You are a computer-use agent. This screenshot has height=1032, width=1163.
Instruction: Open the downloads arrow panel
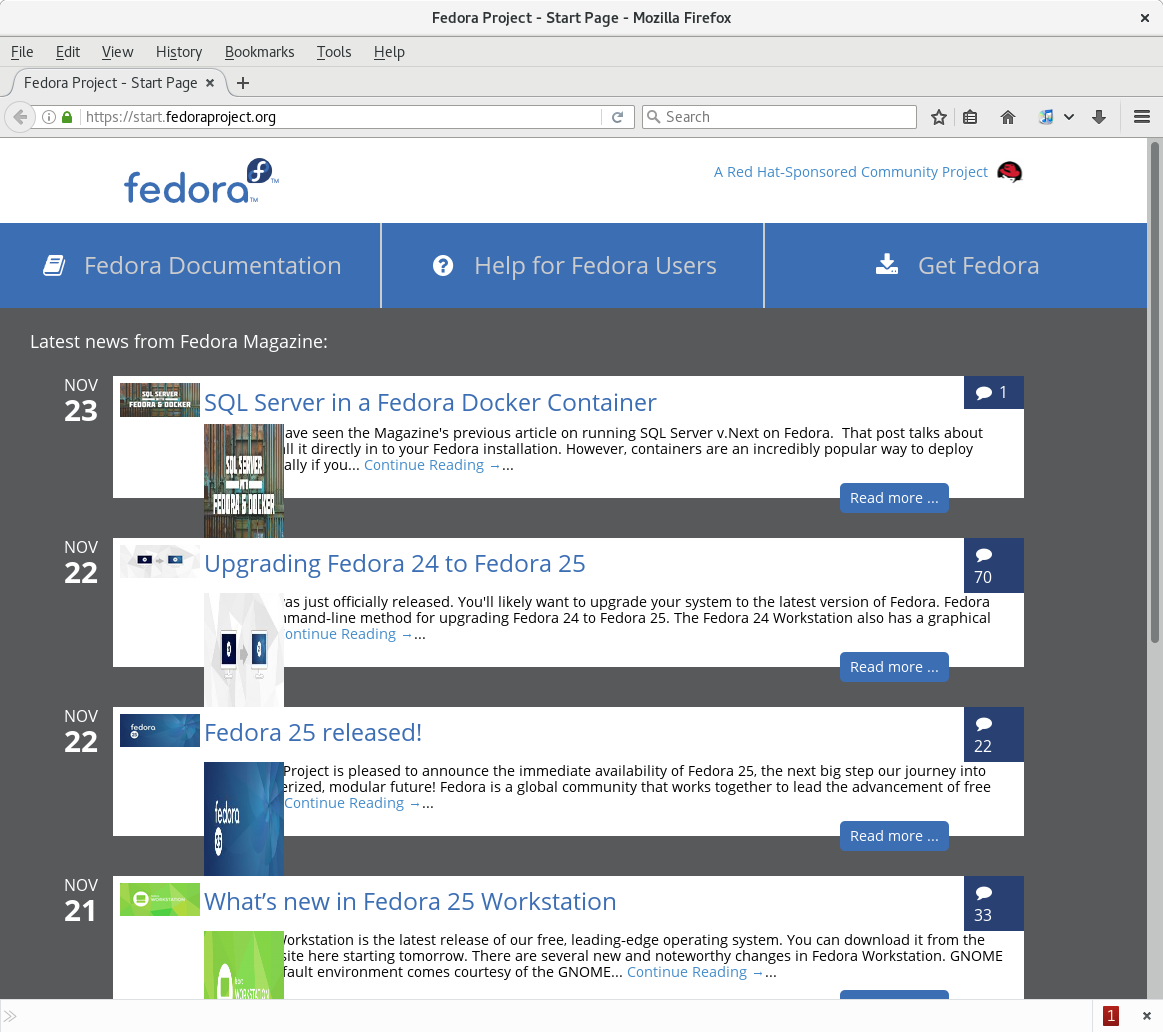point(1099,116)
